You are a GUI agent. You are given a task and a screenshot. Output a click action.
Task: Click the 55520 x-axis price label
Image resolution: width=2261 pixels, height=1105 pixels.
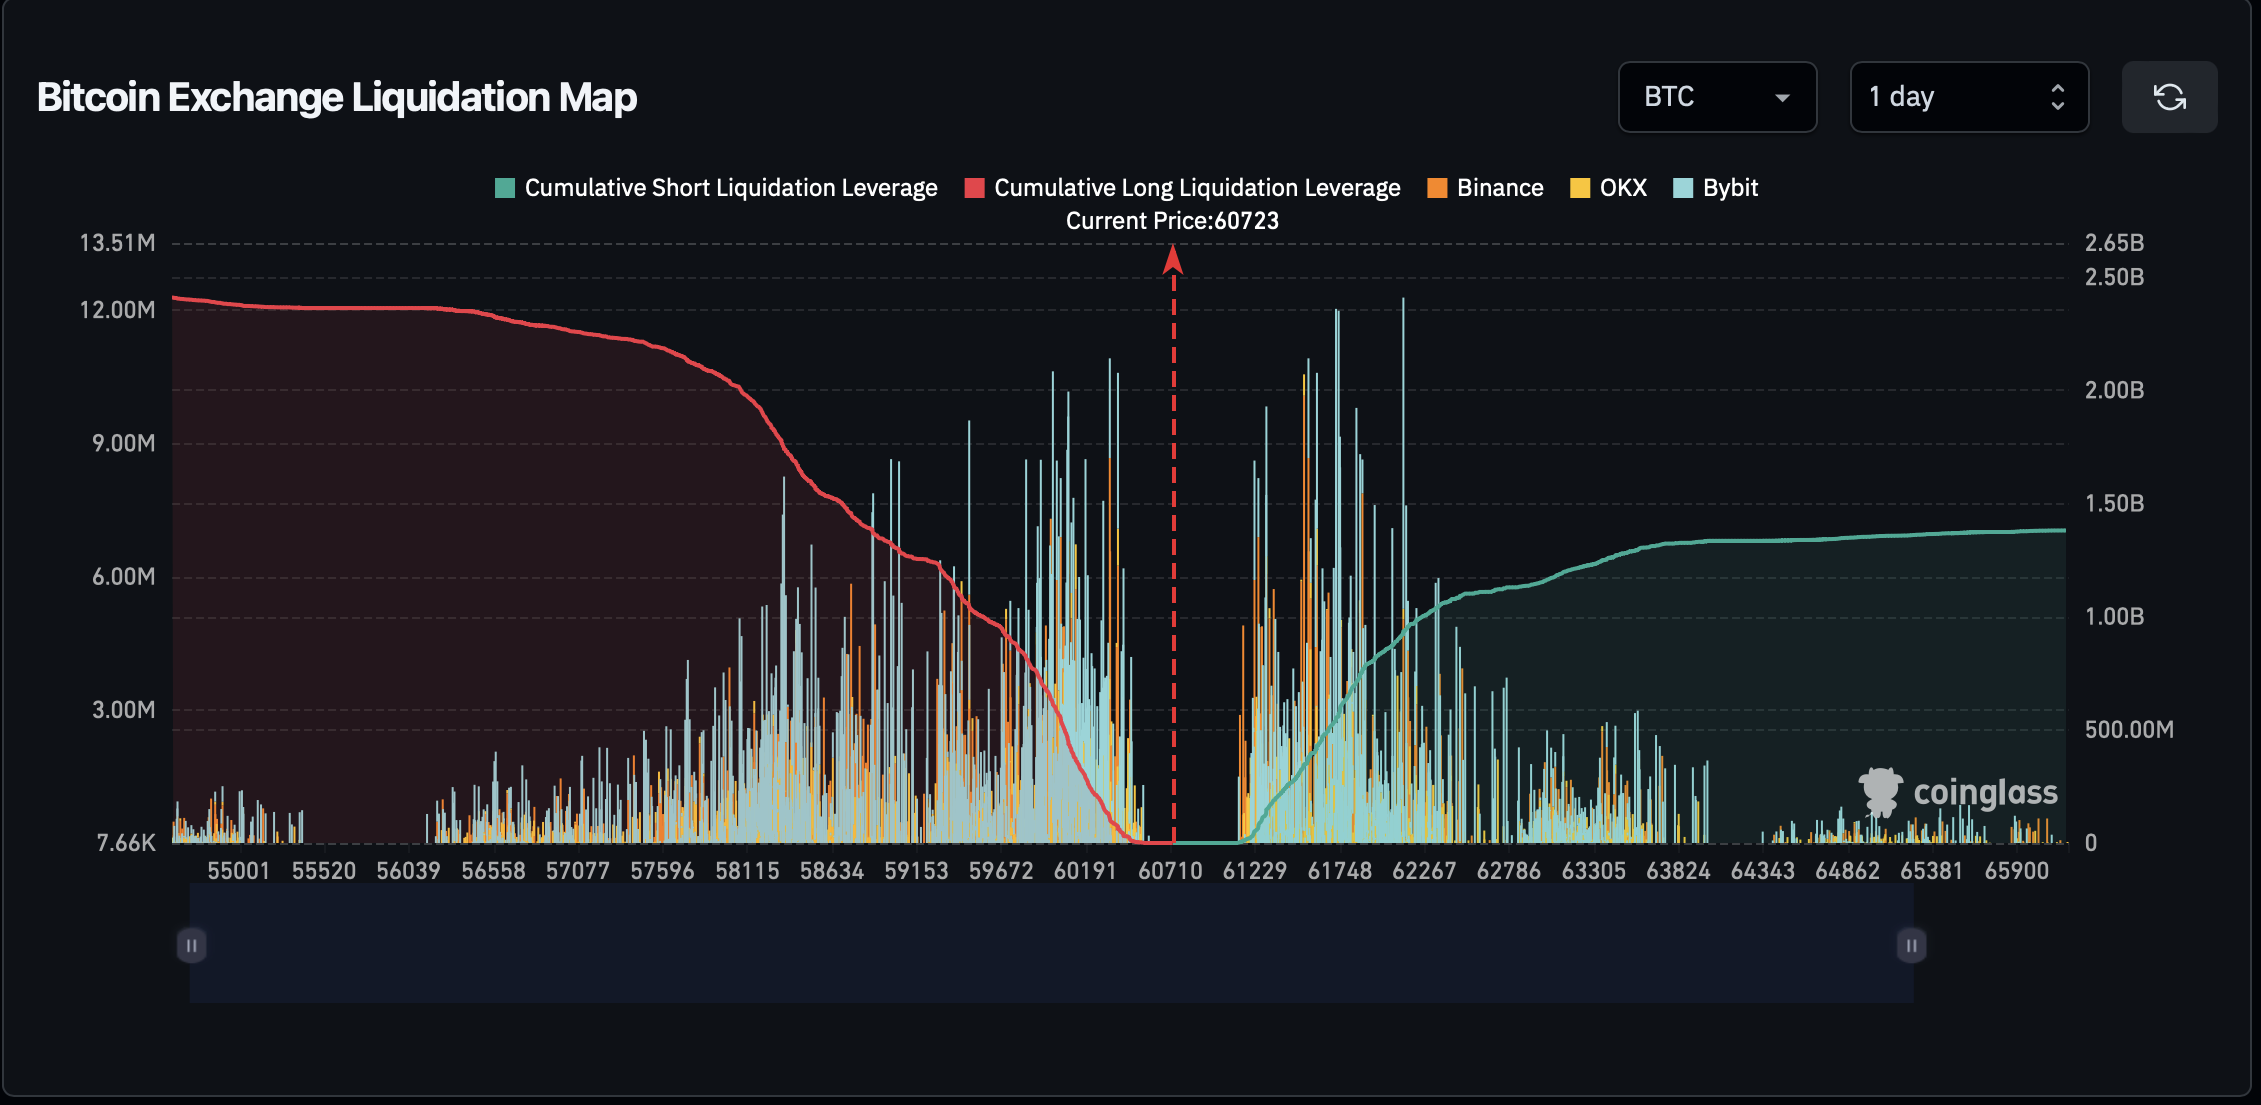pos(324,871)
